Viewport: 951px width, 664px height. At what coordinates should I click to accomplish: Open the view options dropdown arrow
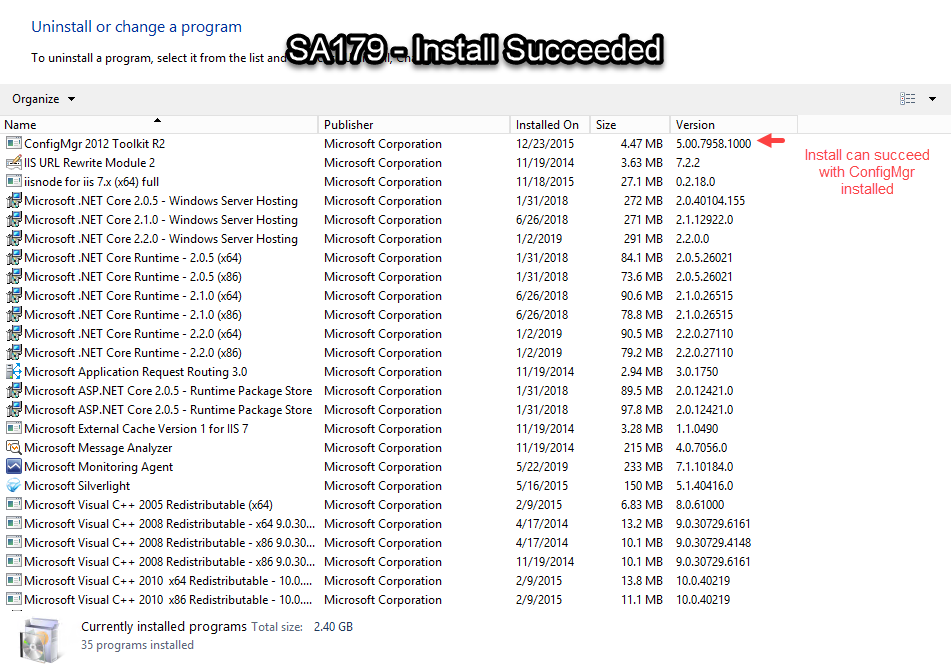click(x=932, y=98)
